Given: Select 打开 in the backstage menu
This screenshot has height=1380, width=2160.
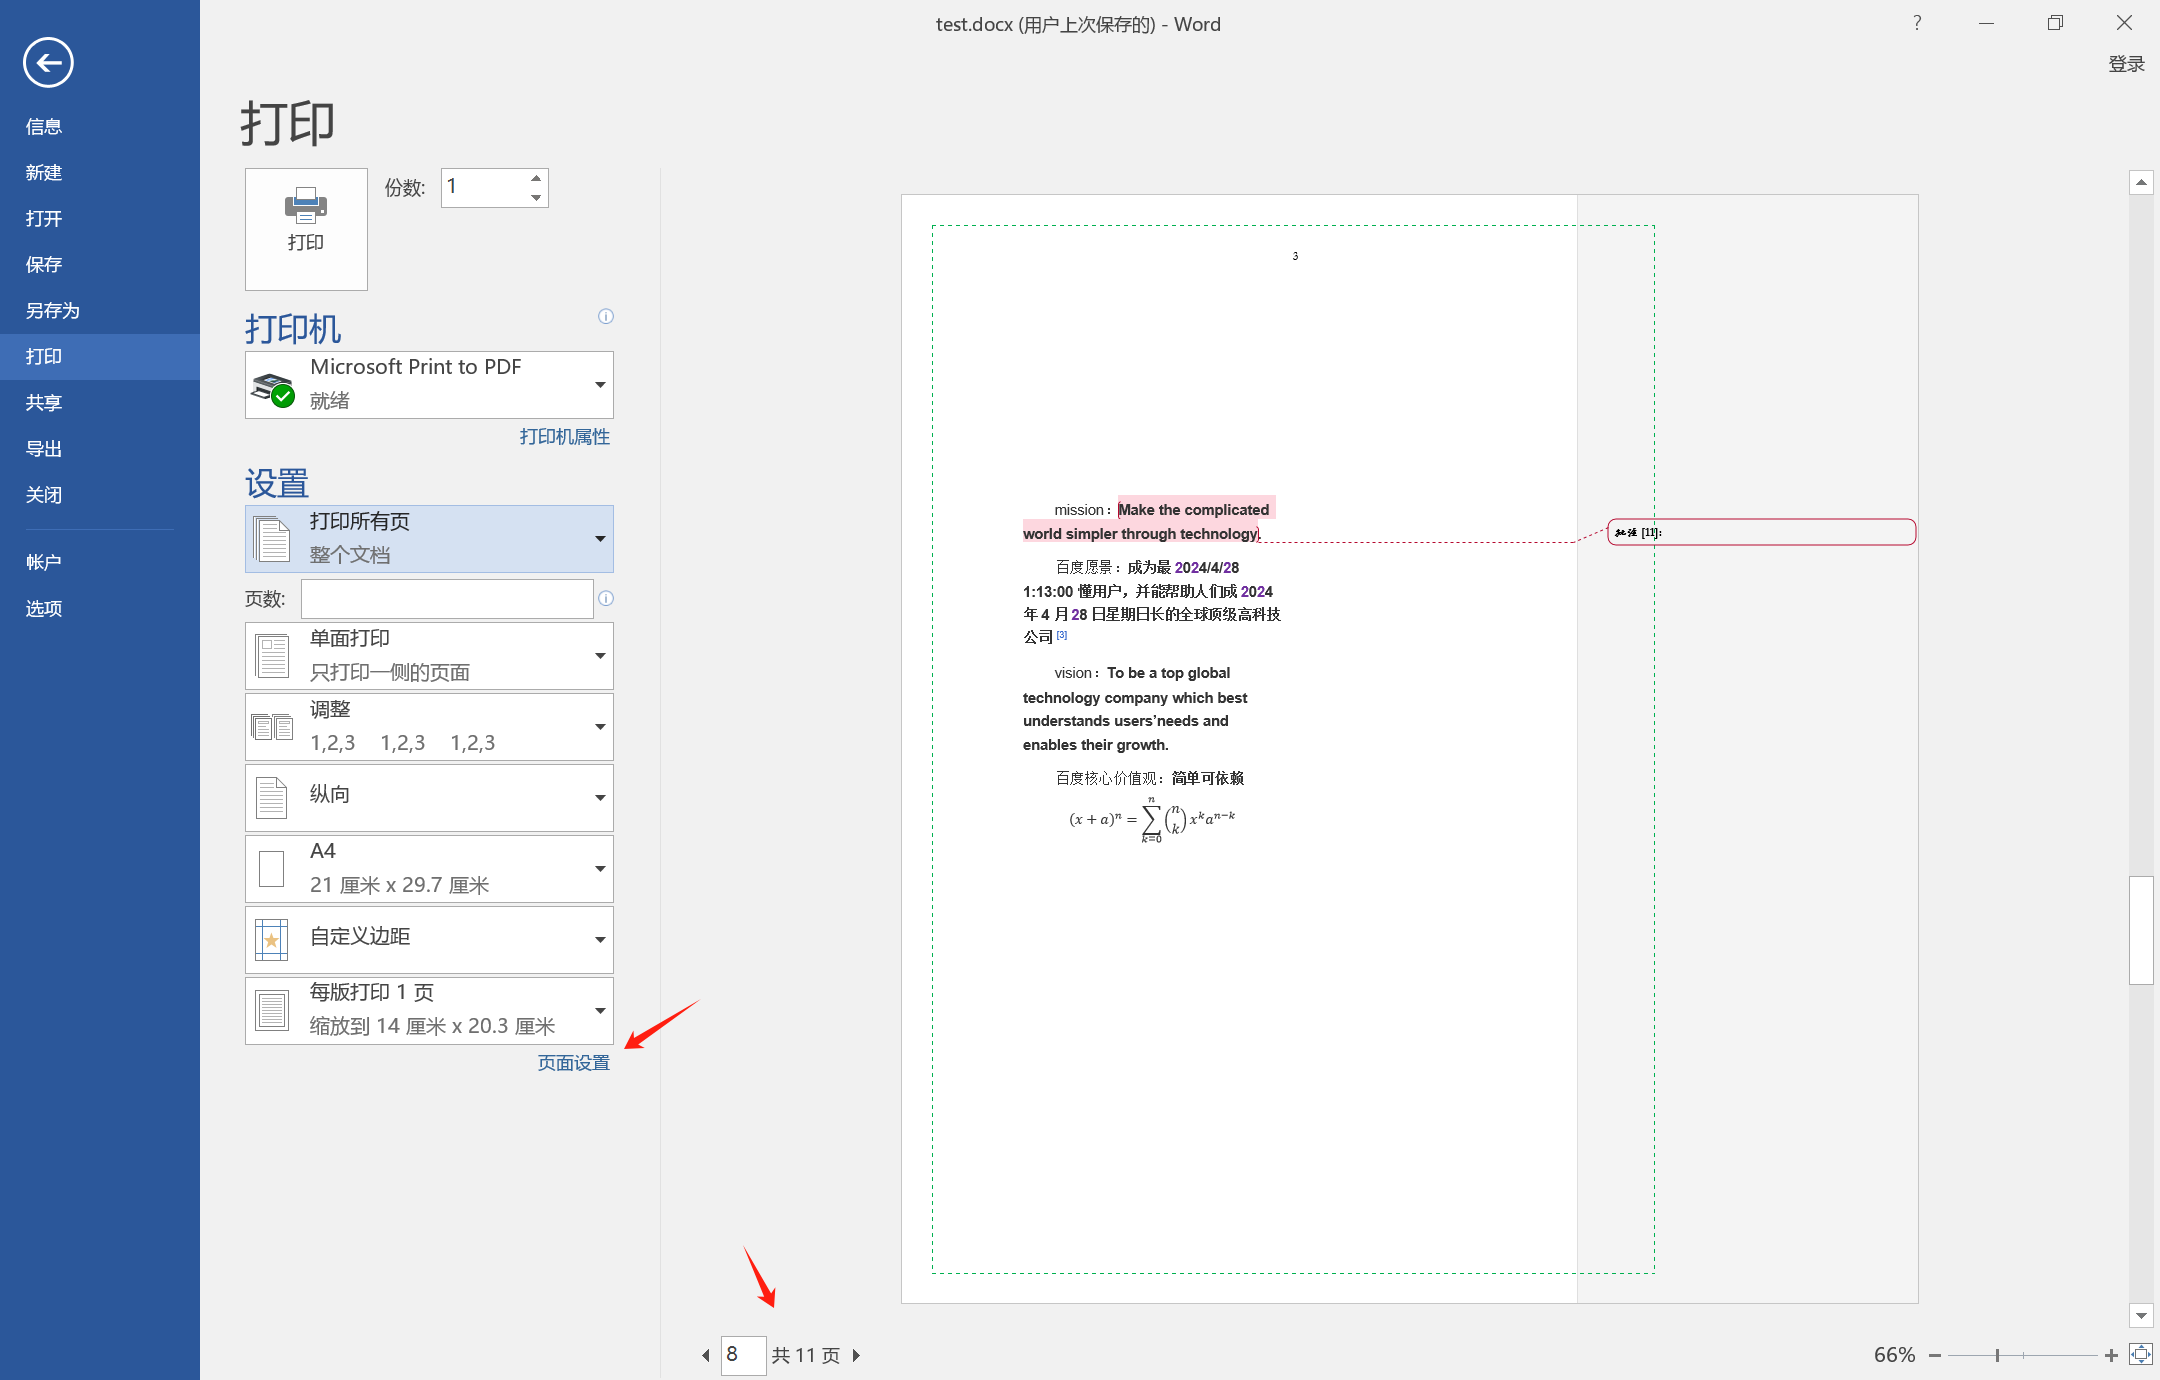Looking at the screenshot, I should (x=100, y=219).
